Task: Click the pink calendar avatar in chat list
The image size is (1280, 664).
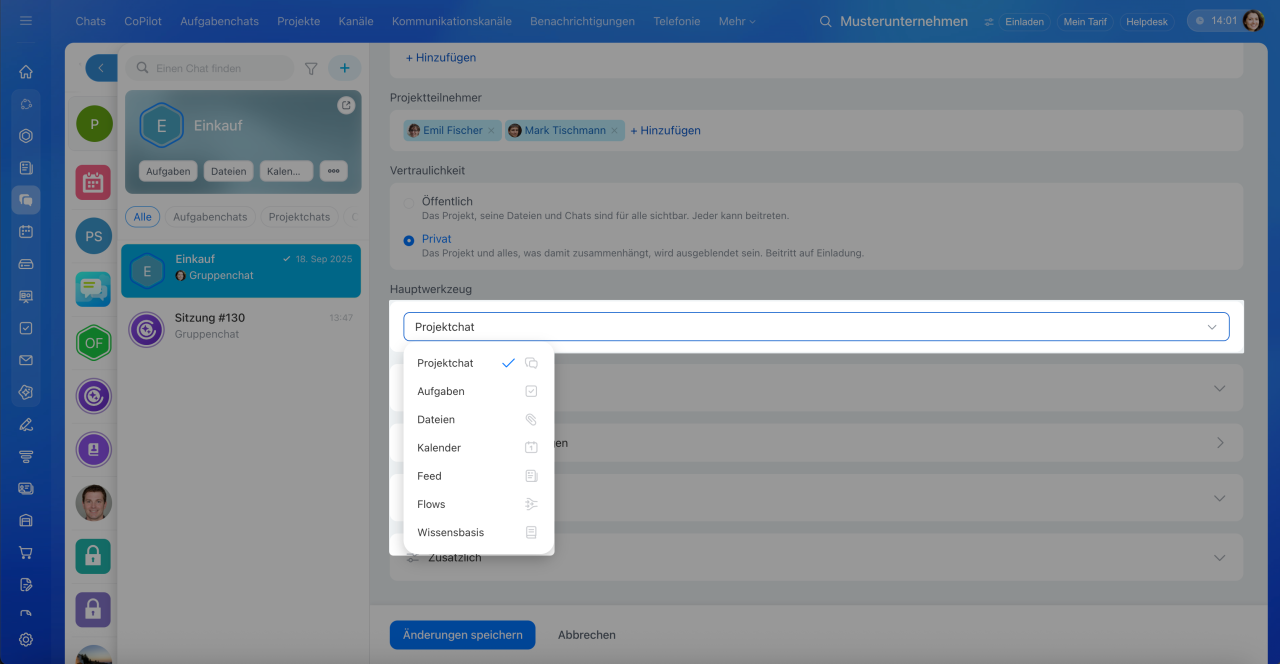Action: [93, 182]
